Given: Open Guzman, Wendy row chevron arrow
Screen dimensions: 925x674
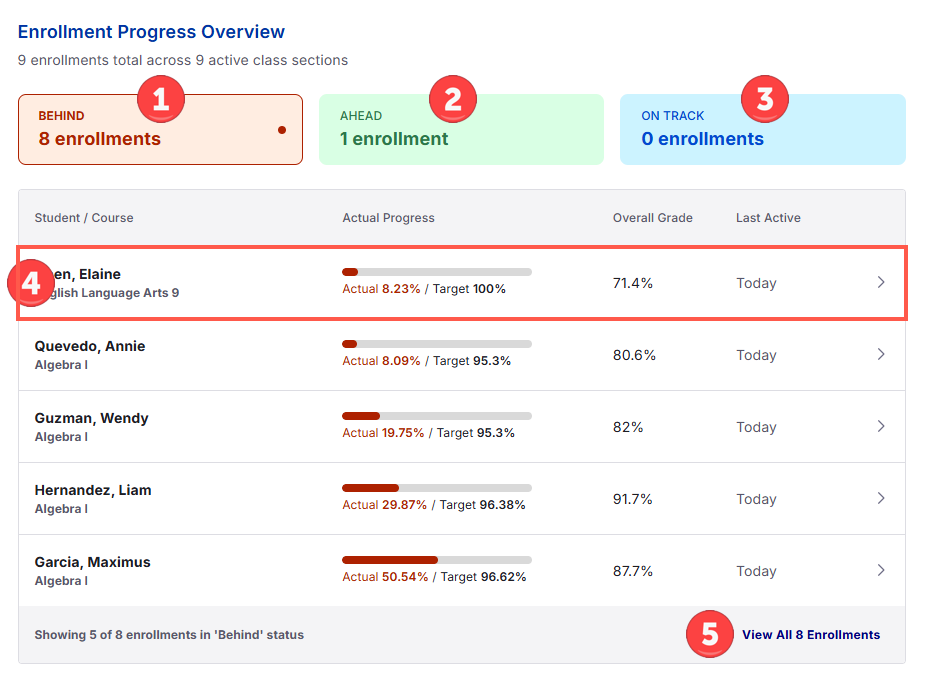Looking at the screenshot, I should point(881,426).
